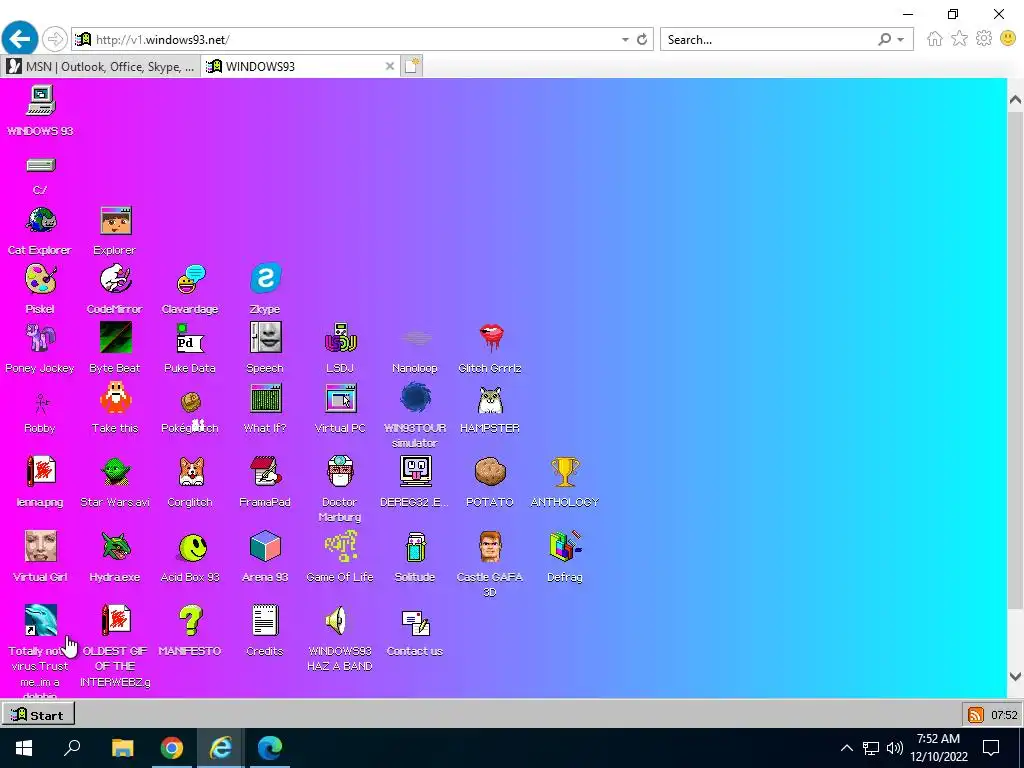The image size is (1024, 768).
Task: Launch WIN93TOUR simulator
Action: tap(415, 398)
